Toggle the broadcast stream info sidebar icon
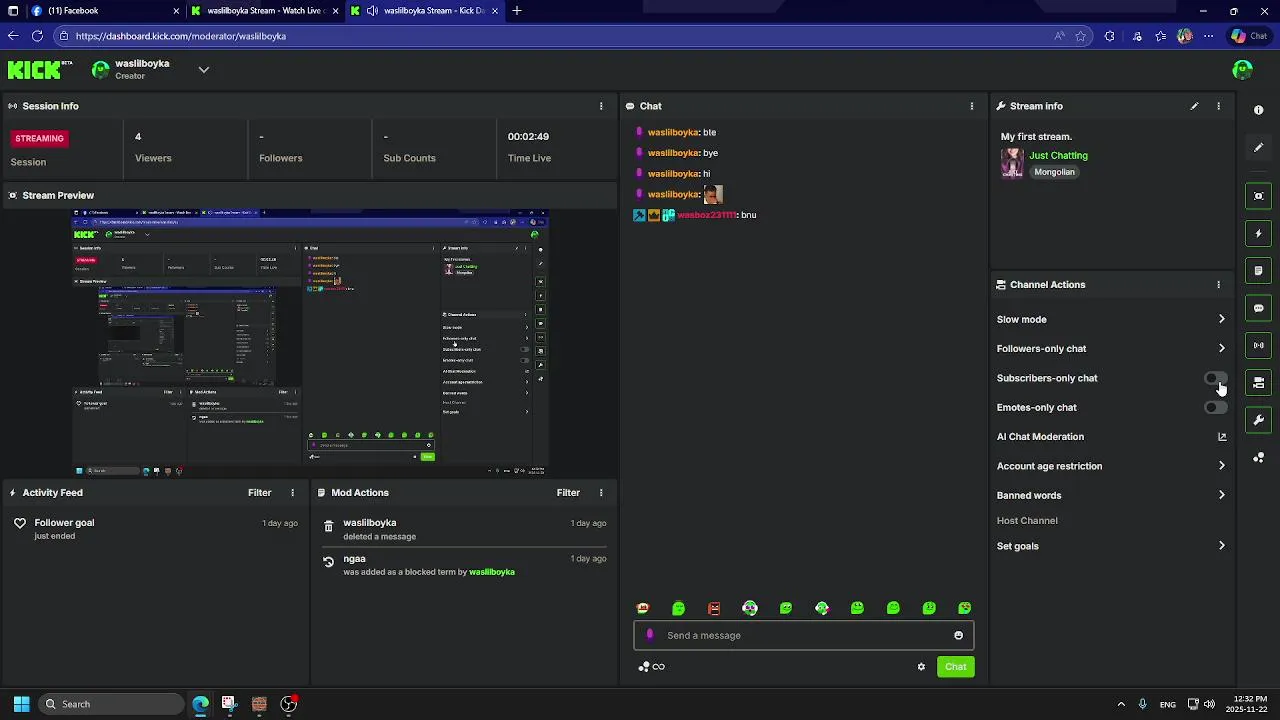Screen dimensions: 1280x720 pyautogui.click(x=1259, y=346)
